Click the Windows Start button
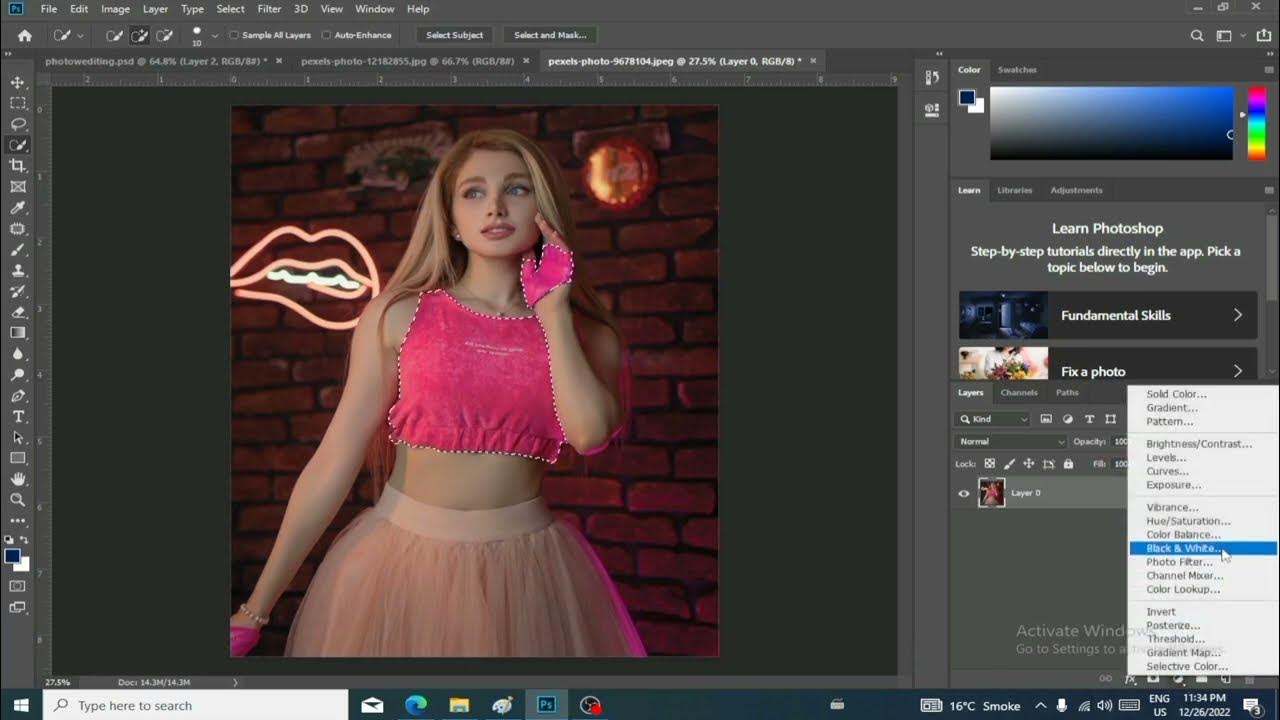This screenshot has height=720, width=1280. [x=21, y=705]
